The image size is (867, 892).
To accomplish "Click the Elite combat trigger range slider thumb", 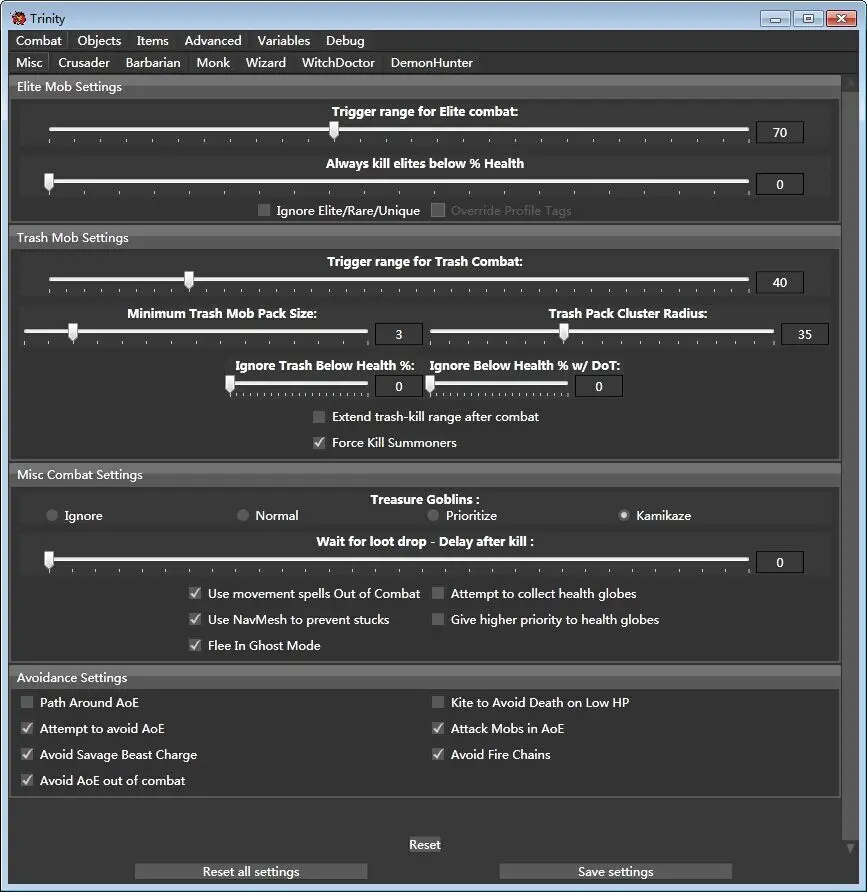I will coord(334,130).
